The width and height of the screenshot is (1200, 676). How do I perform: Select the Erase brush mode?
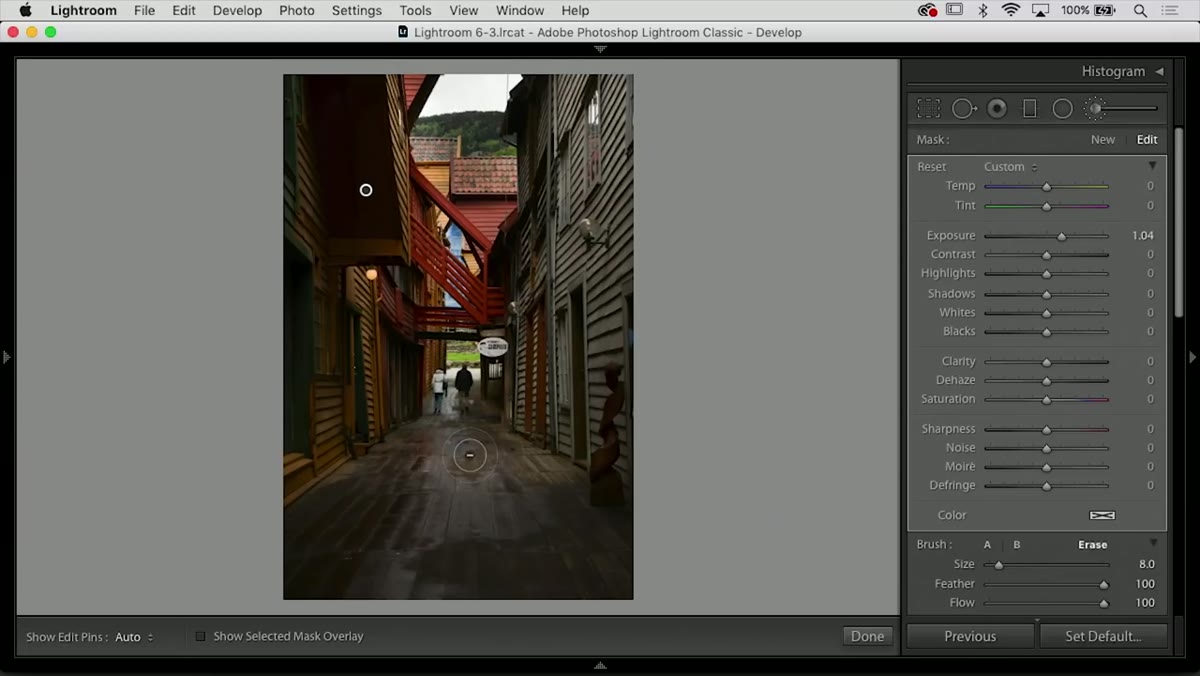pos(1092,545)
